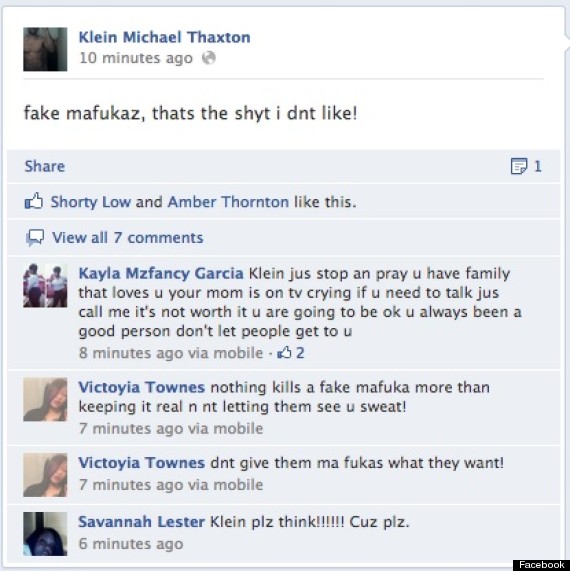This screenshot has height=571, width=570.
Task: Open Savannah Lester name link
Action: tap(142, 522)
